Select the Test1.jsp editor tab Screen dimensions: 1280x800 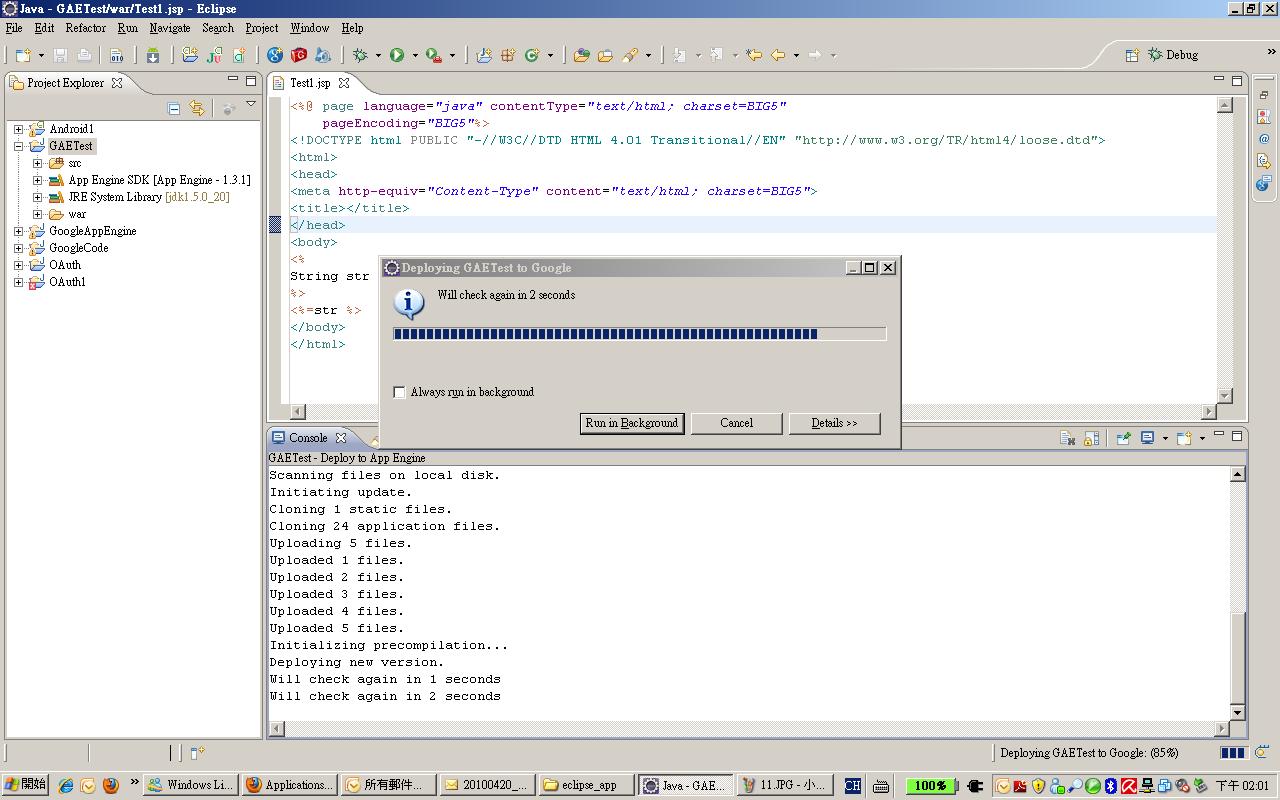[x=310, y=83]
